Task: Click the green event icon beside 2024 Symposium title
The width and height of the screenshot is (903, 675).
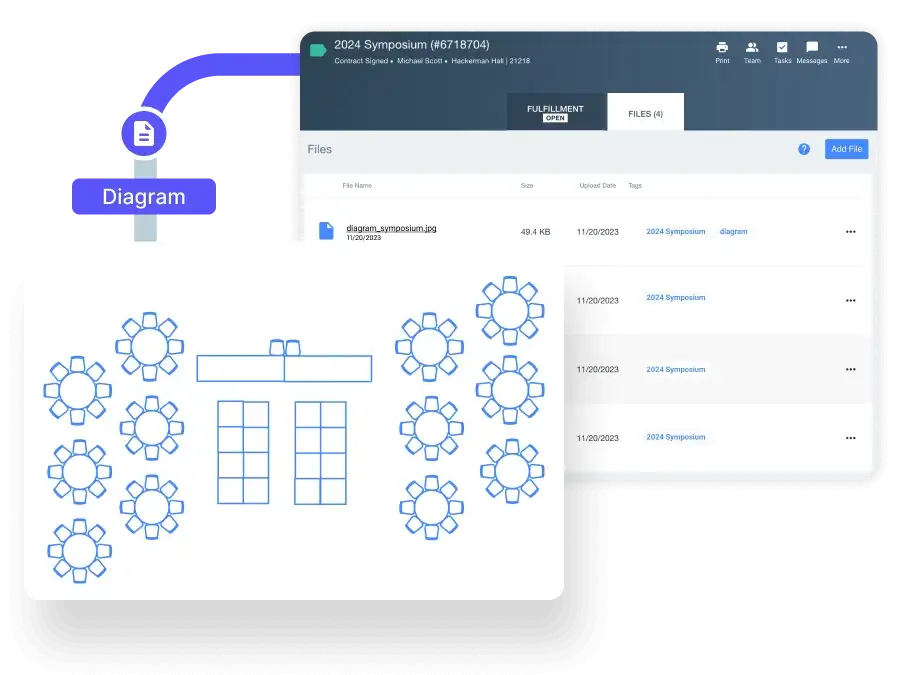Action: point(318,50)
